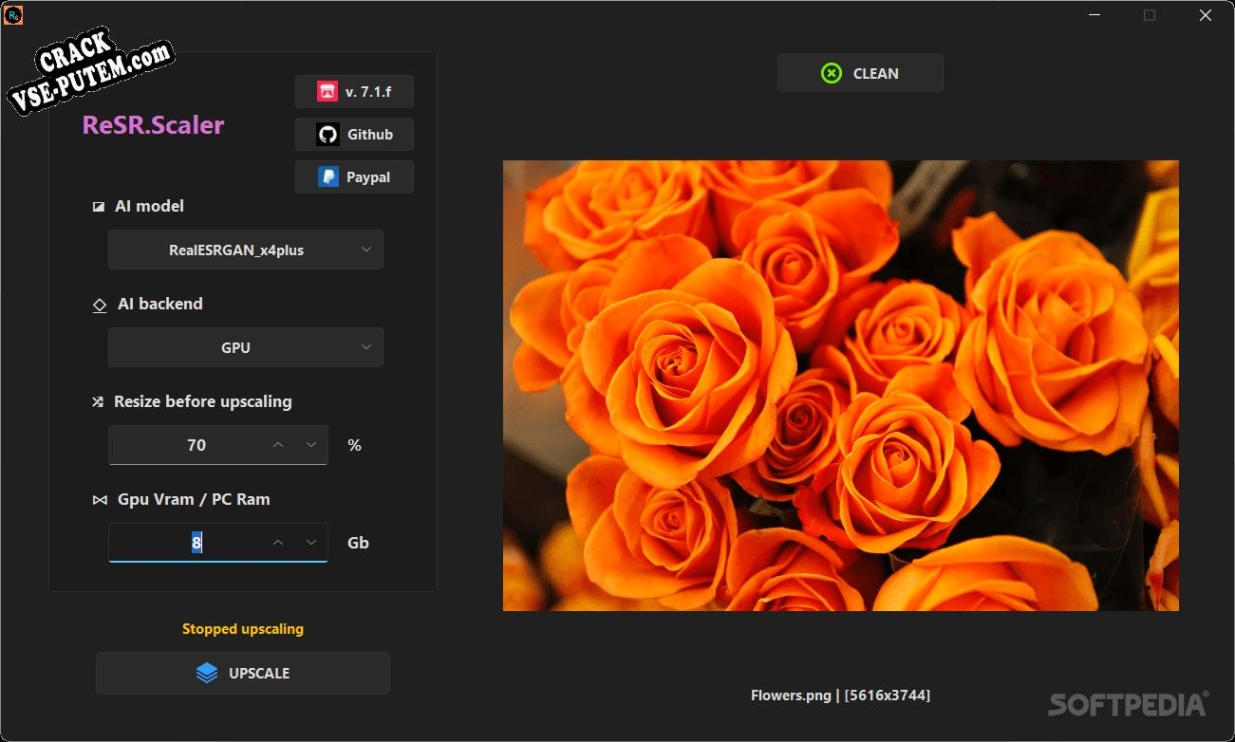Decrease resize percentage with down arrow
This screenshot has height=742, width=1235.
click(311, 445)
